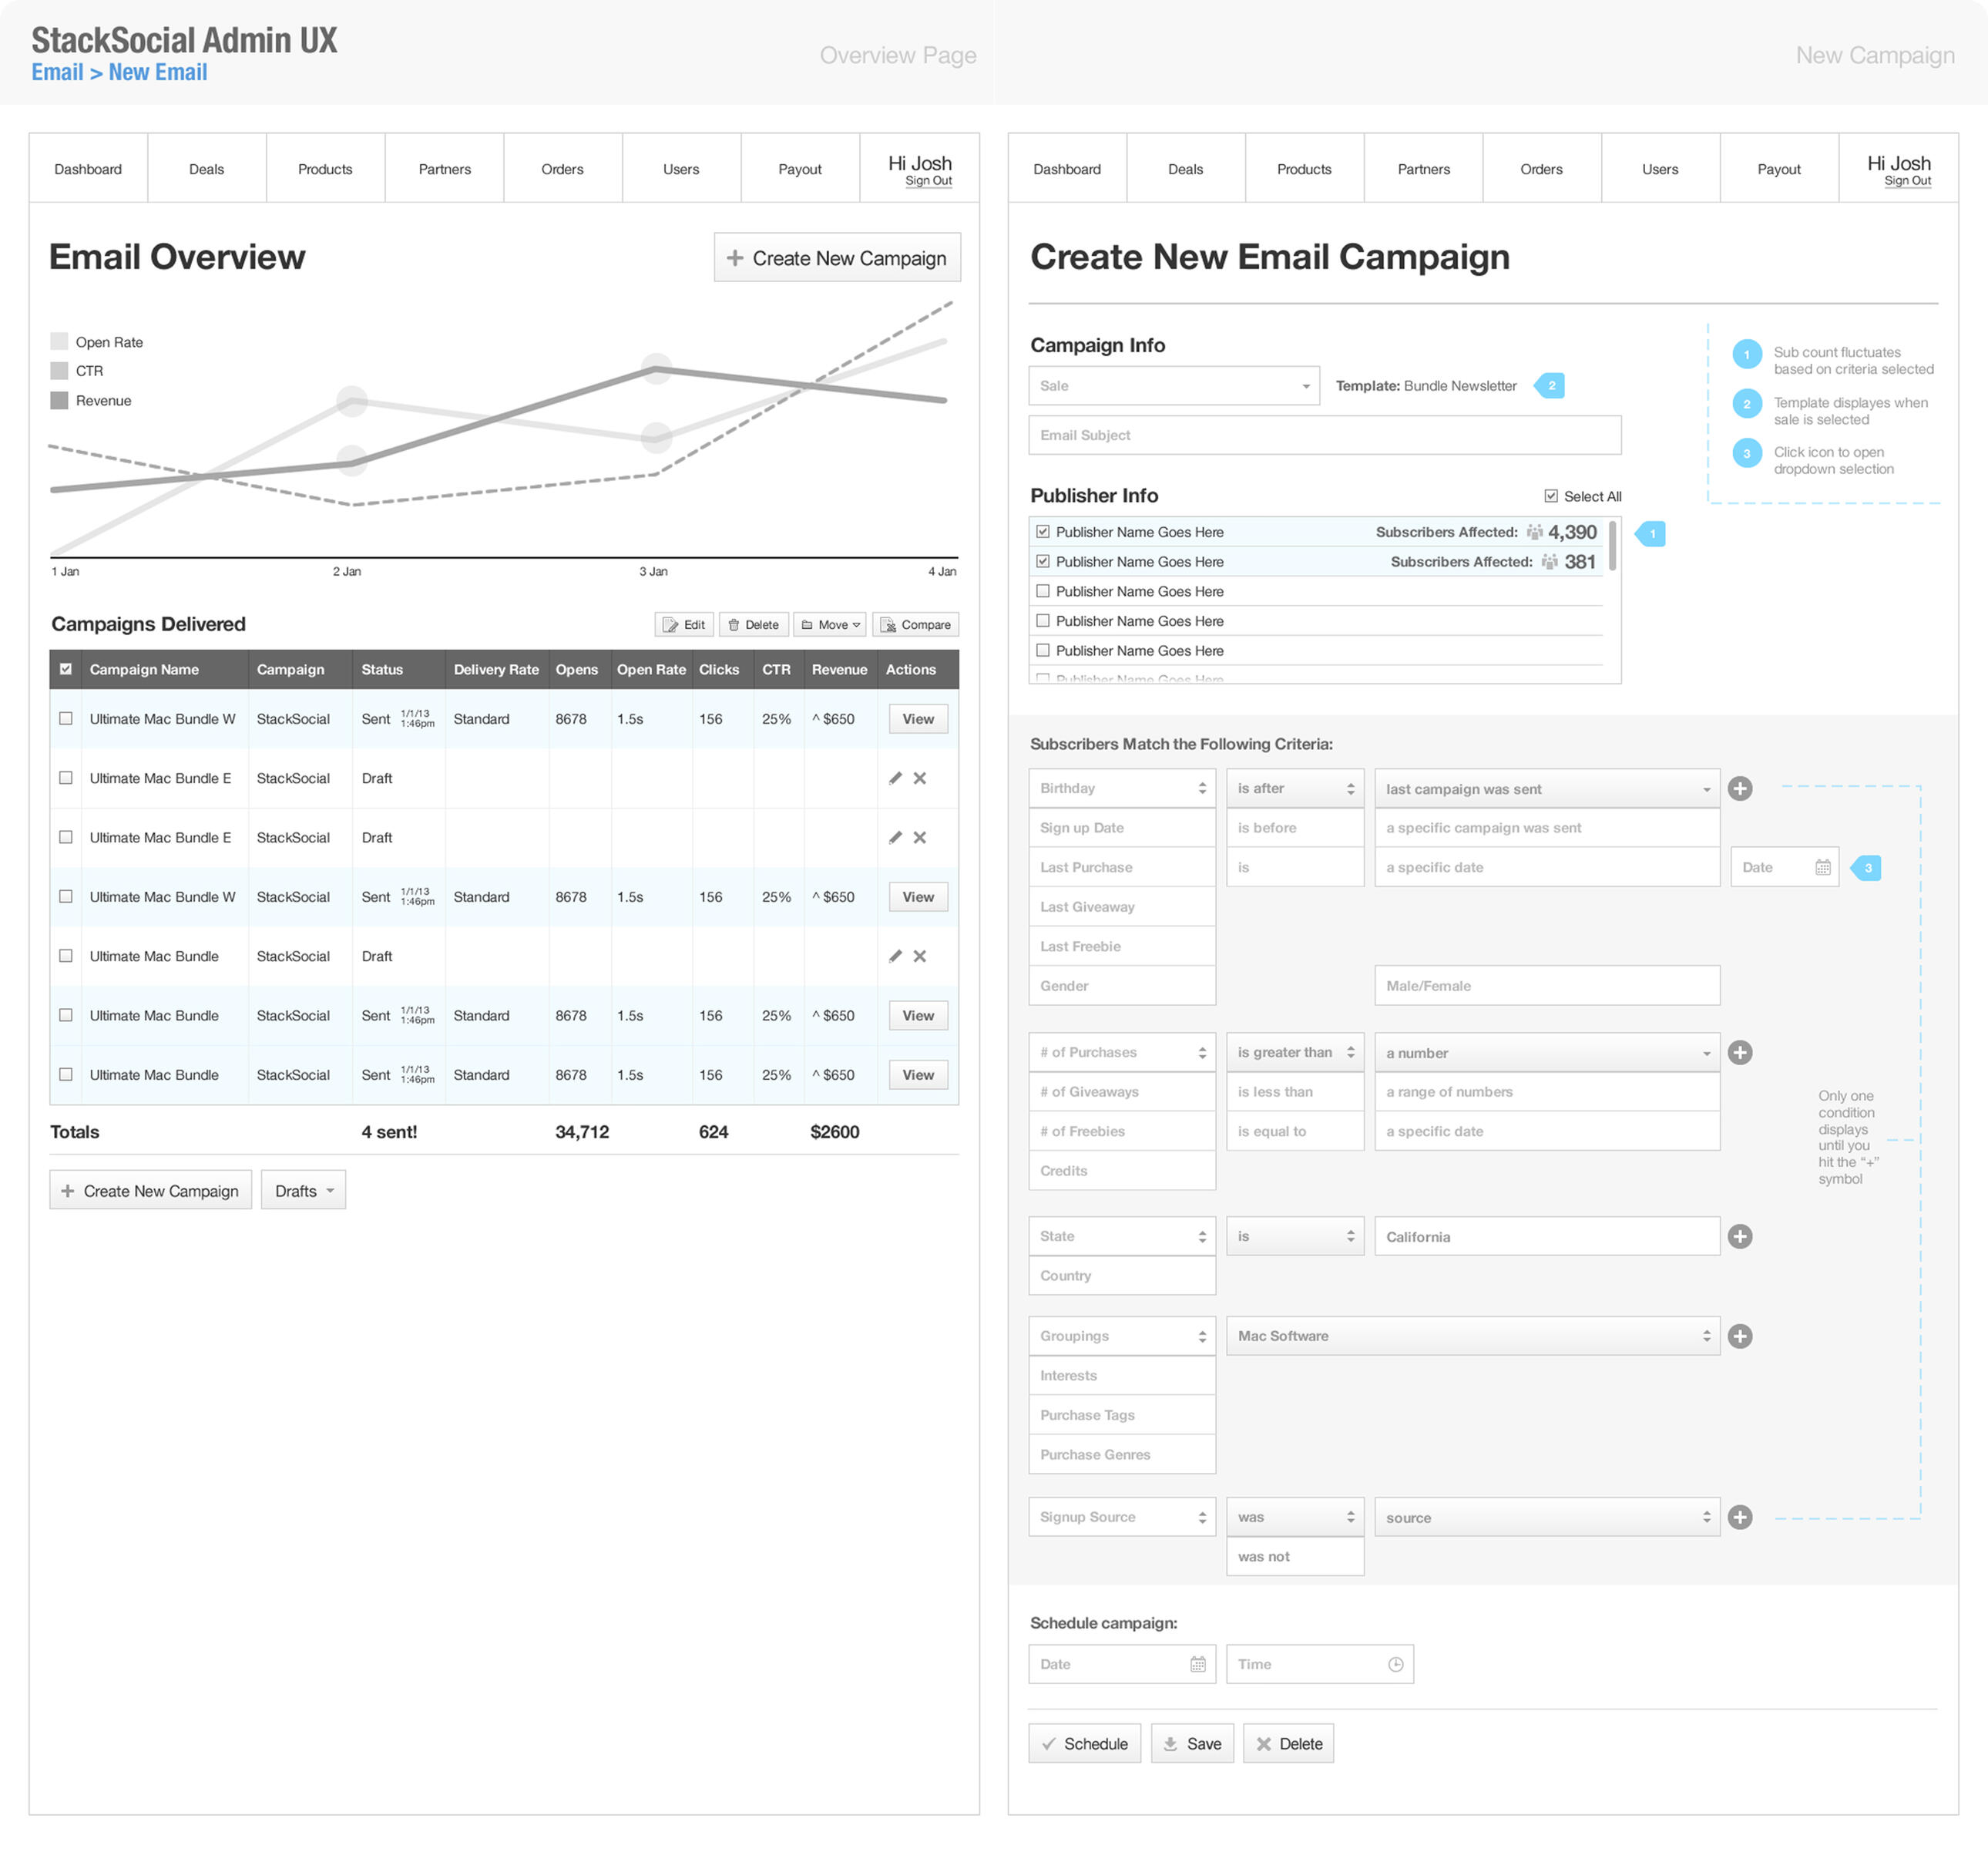1988x1849 pixels.
Task: Check the fourth Publisher Name Goes Here checkbox
Action: point(1043,621)
